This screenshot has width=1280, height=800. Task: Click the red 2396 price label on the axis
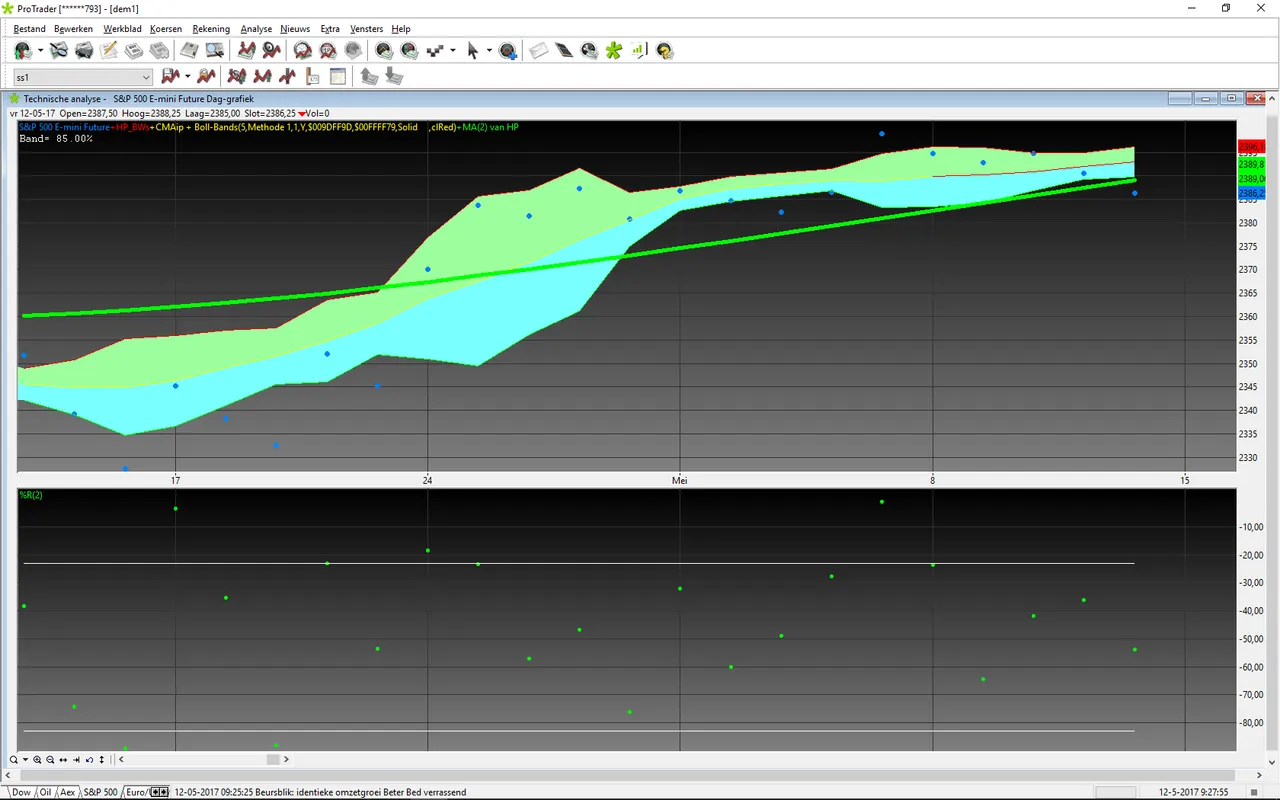[x=1251, y=146]
